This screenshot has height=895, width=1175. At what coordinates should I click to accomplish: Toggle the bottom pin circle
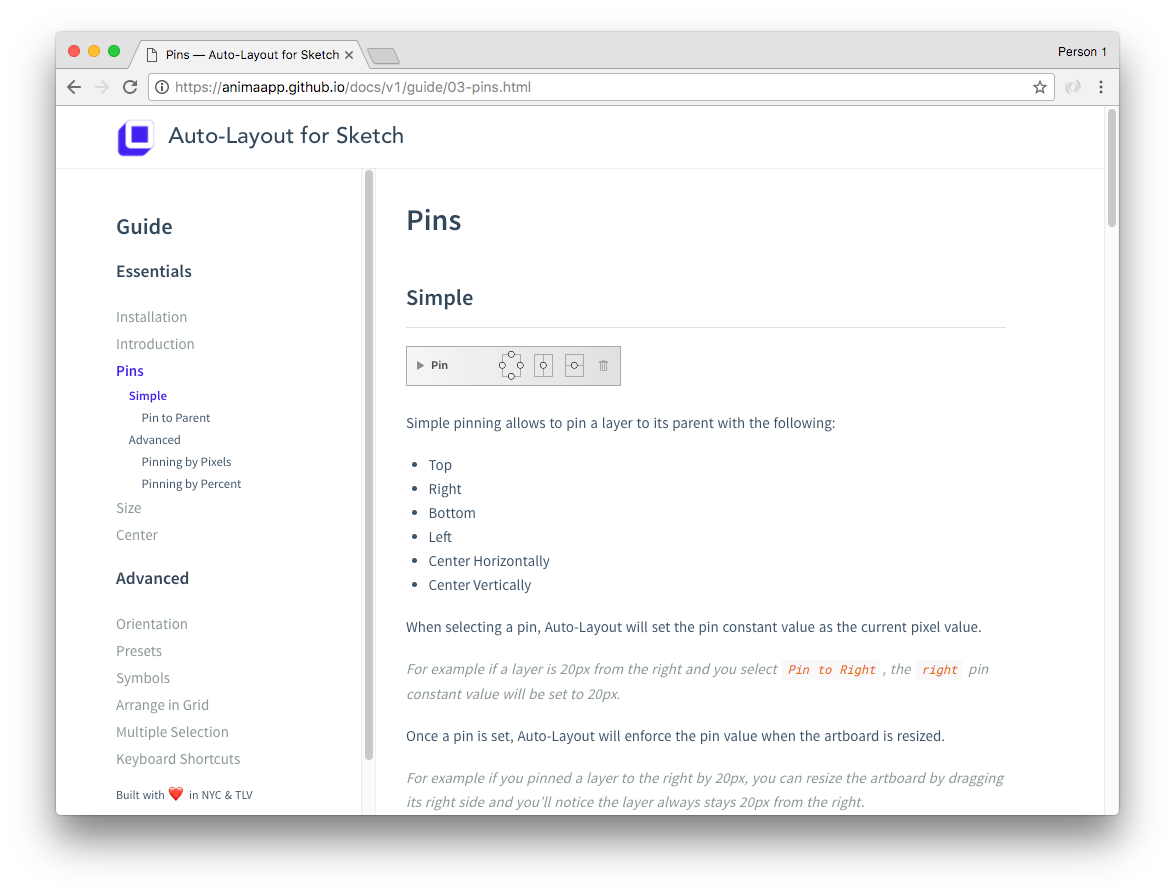pyautogui.click(x=511, y=375)
